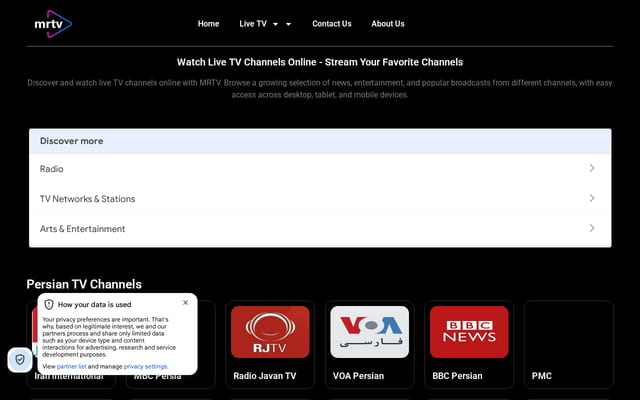Open the Radio Javan TV channel logo

tap(270, 332)
